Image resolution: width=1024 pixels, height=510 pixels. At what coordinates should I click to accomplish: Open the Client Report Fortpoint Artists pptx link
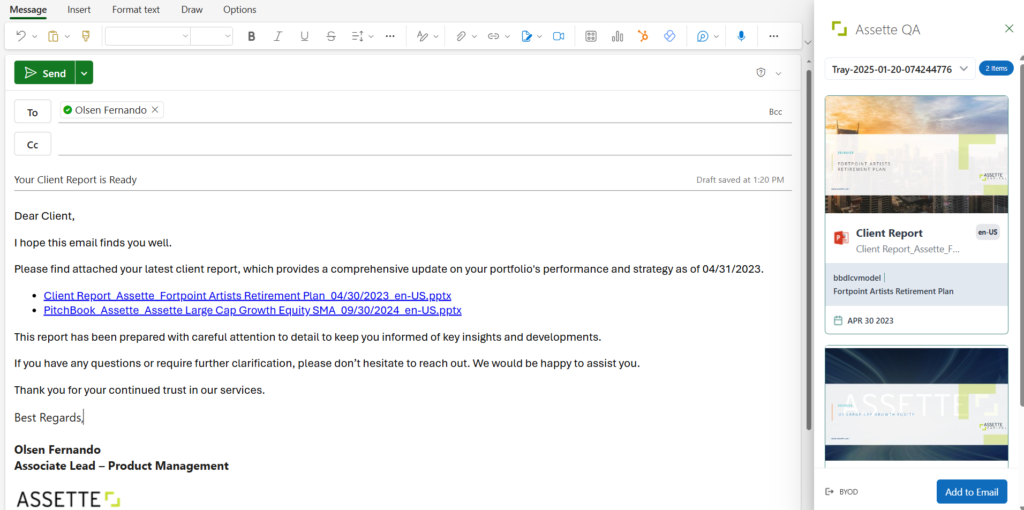pyautogui.click(x=247, y=296)
